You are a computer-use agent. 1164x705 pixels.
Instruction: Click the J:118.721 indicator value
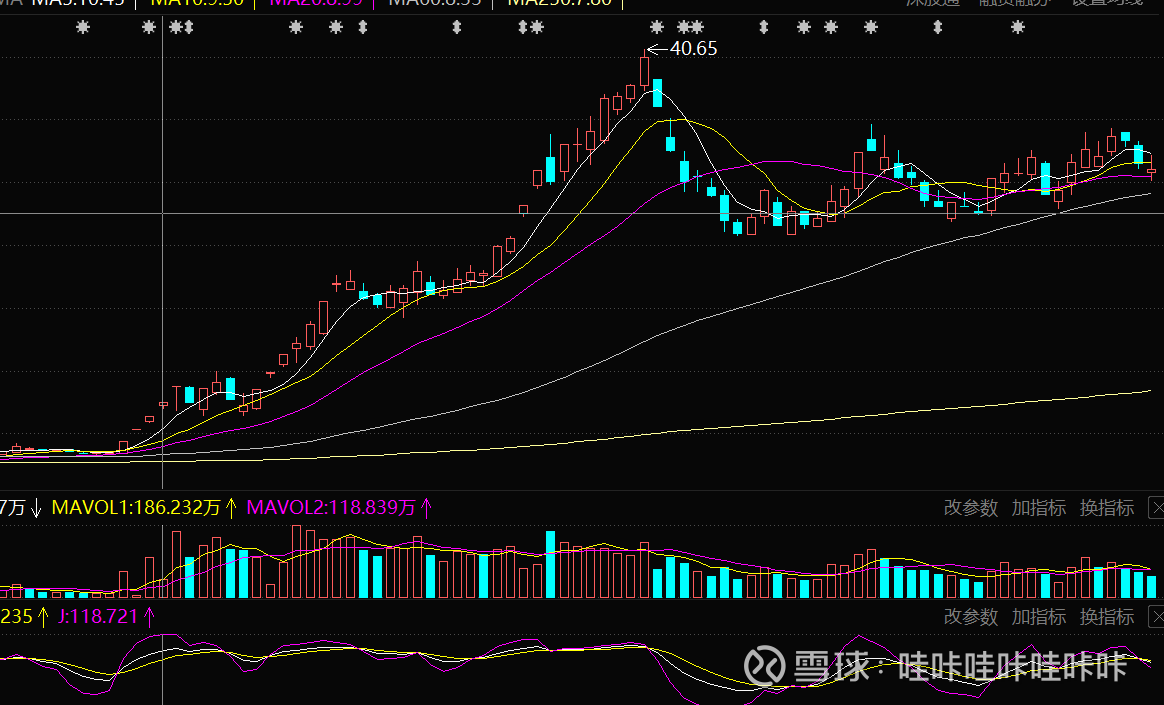tap(98, 617)
